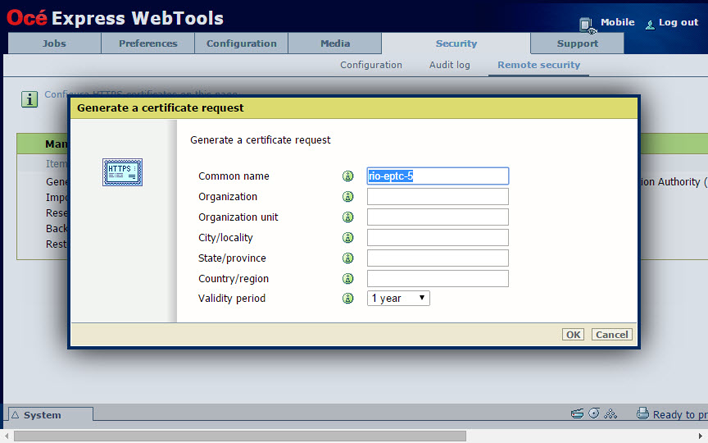Expand the System panel triangle
The width and height of the screenshot is (708, 443).
pyautogui.click(x=15, y=415)
